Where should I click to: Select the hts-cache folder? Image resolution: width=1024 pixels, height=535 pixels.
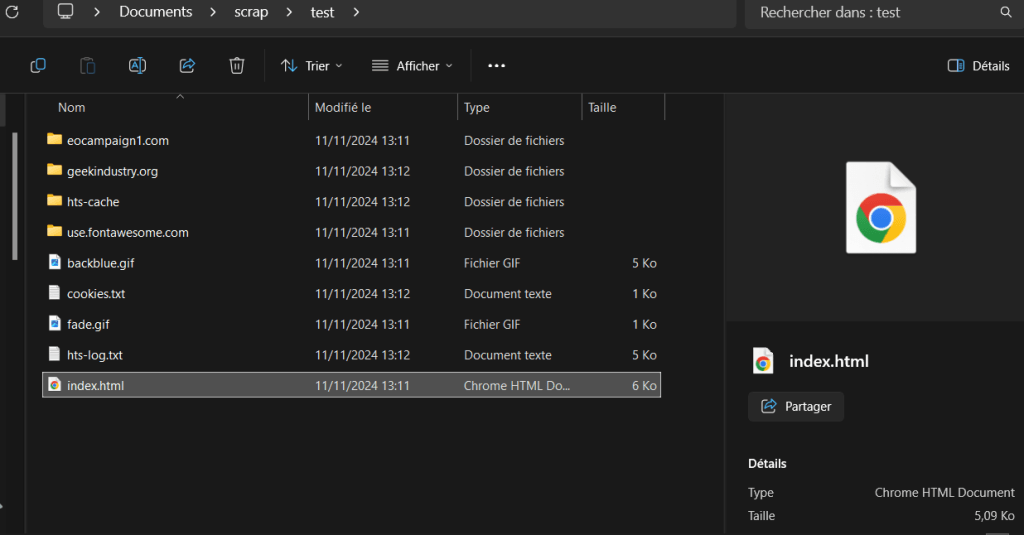pyautogui.click(x=93, y=202)
